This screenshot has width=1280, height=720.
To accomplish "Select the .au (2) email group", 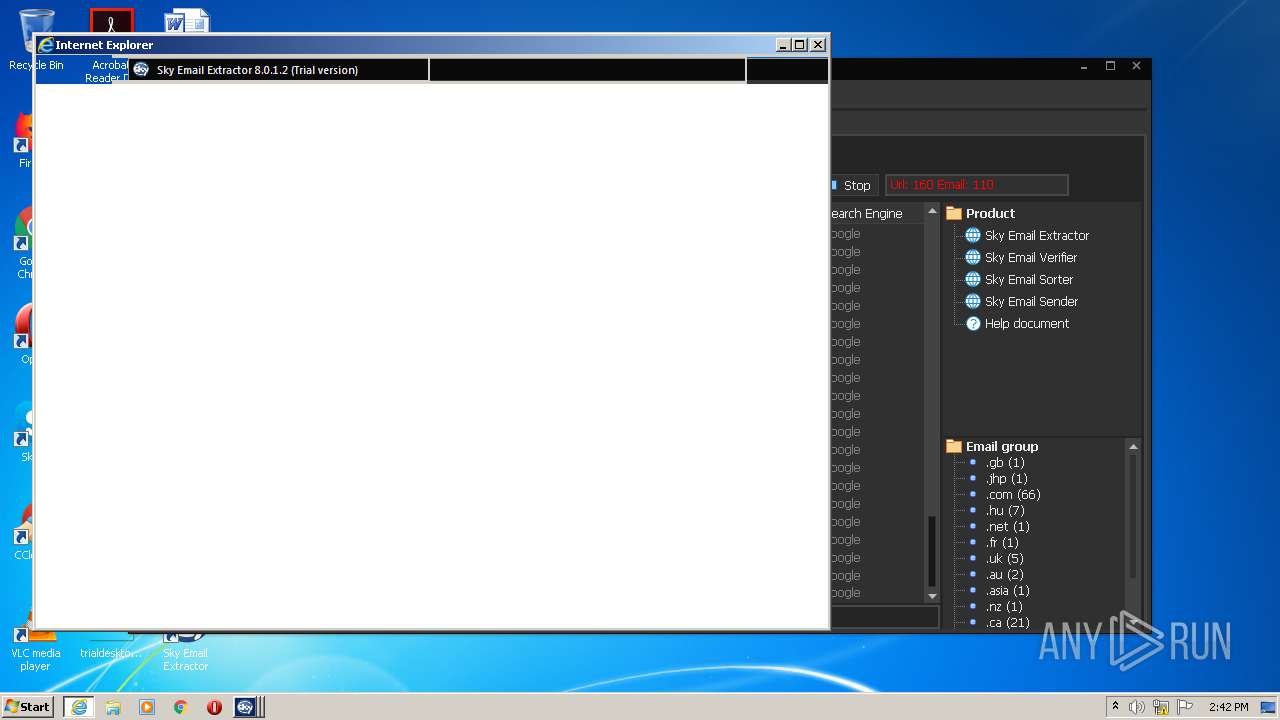I will (x=1004, y=574).
